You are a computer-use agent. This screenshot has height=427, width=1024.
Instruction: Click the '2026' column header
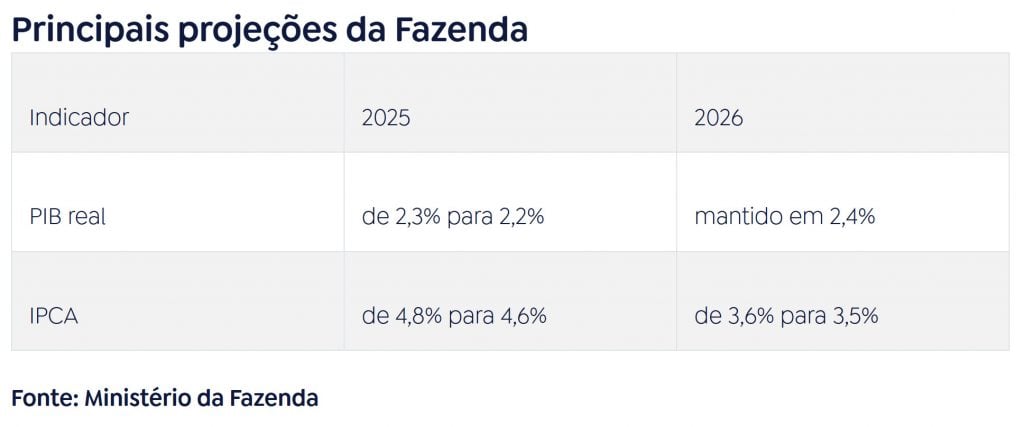718,117
